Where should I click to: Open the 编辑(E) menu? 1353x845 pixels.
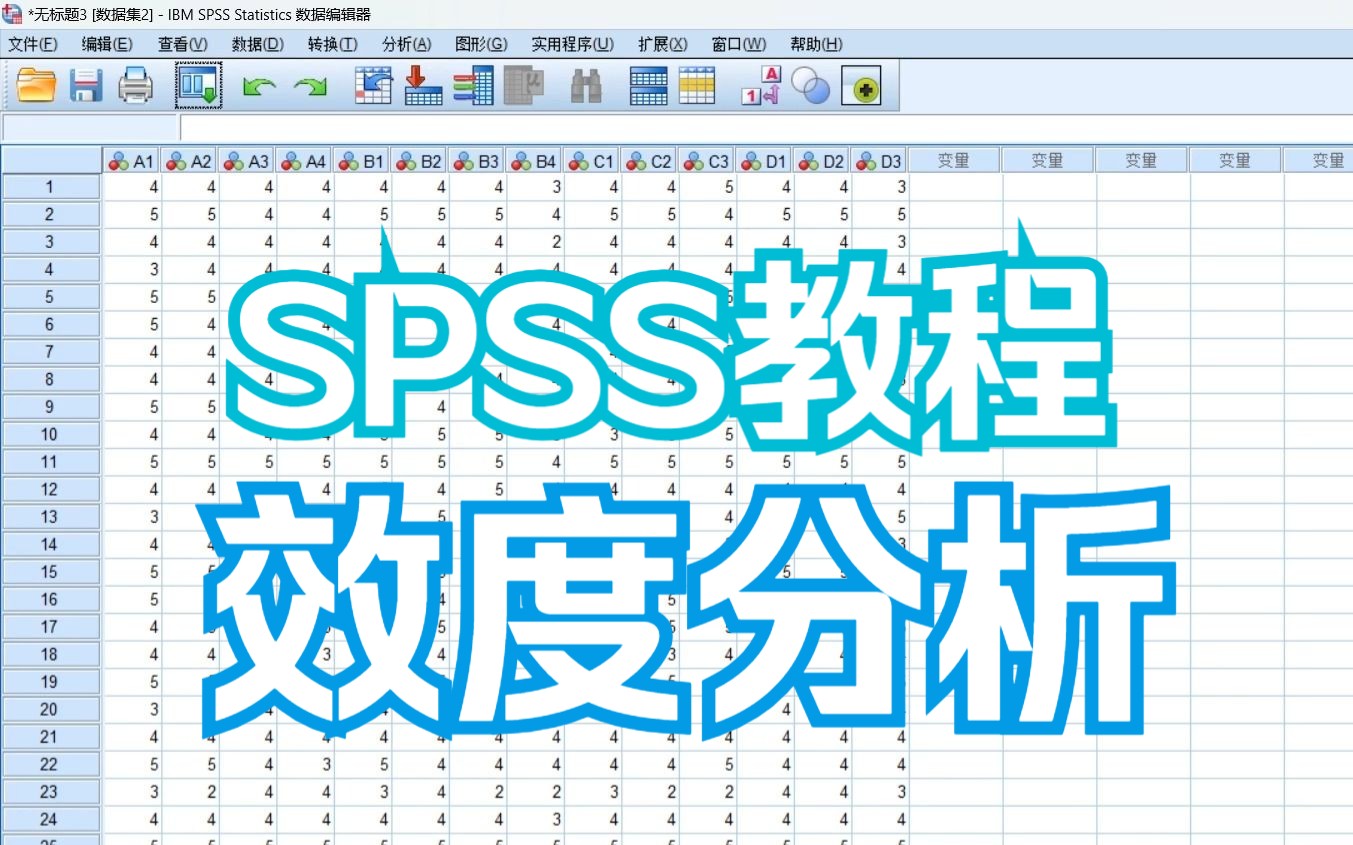107,44
